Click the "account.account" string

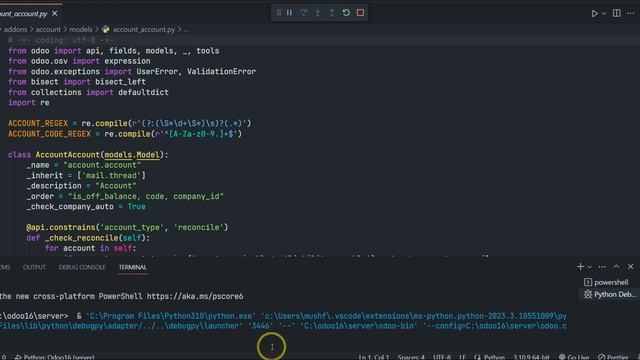[x=102, y=165]
